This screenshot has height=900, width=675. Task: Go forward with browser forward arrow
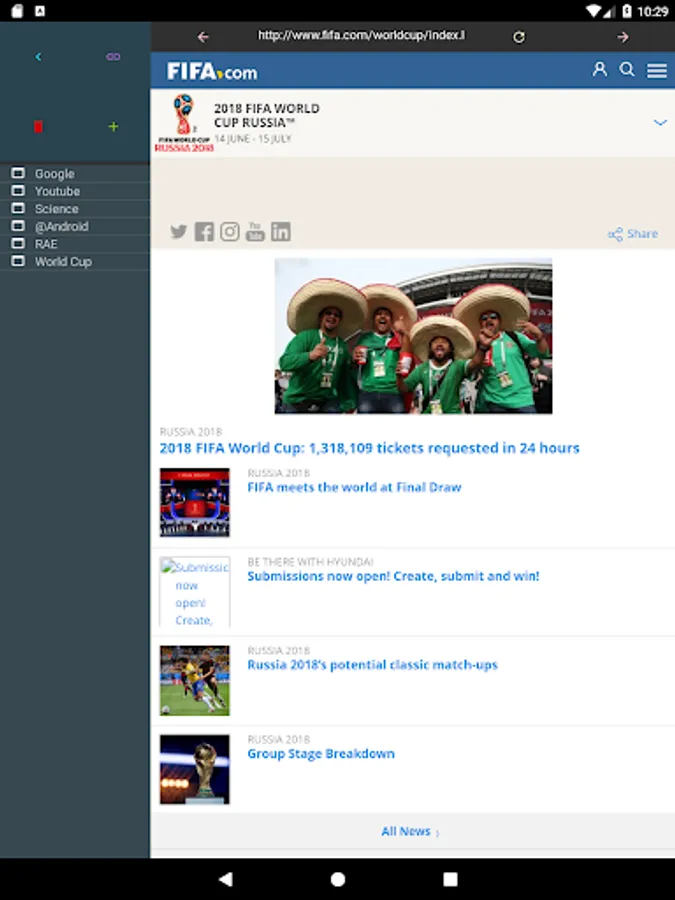[x=623, y=37]
